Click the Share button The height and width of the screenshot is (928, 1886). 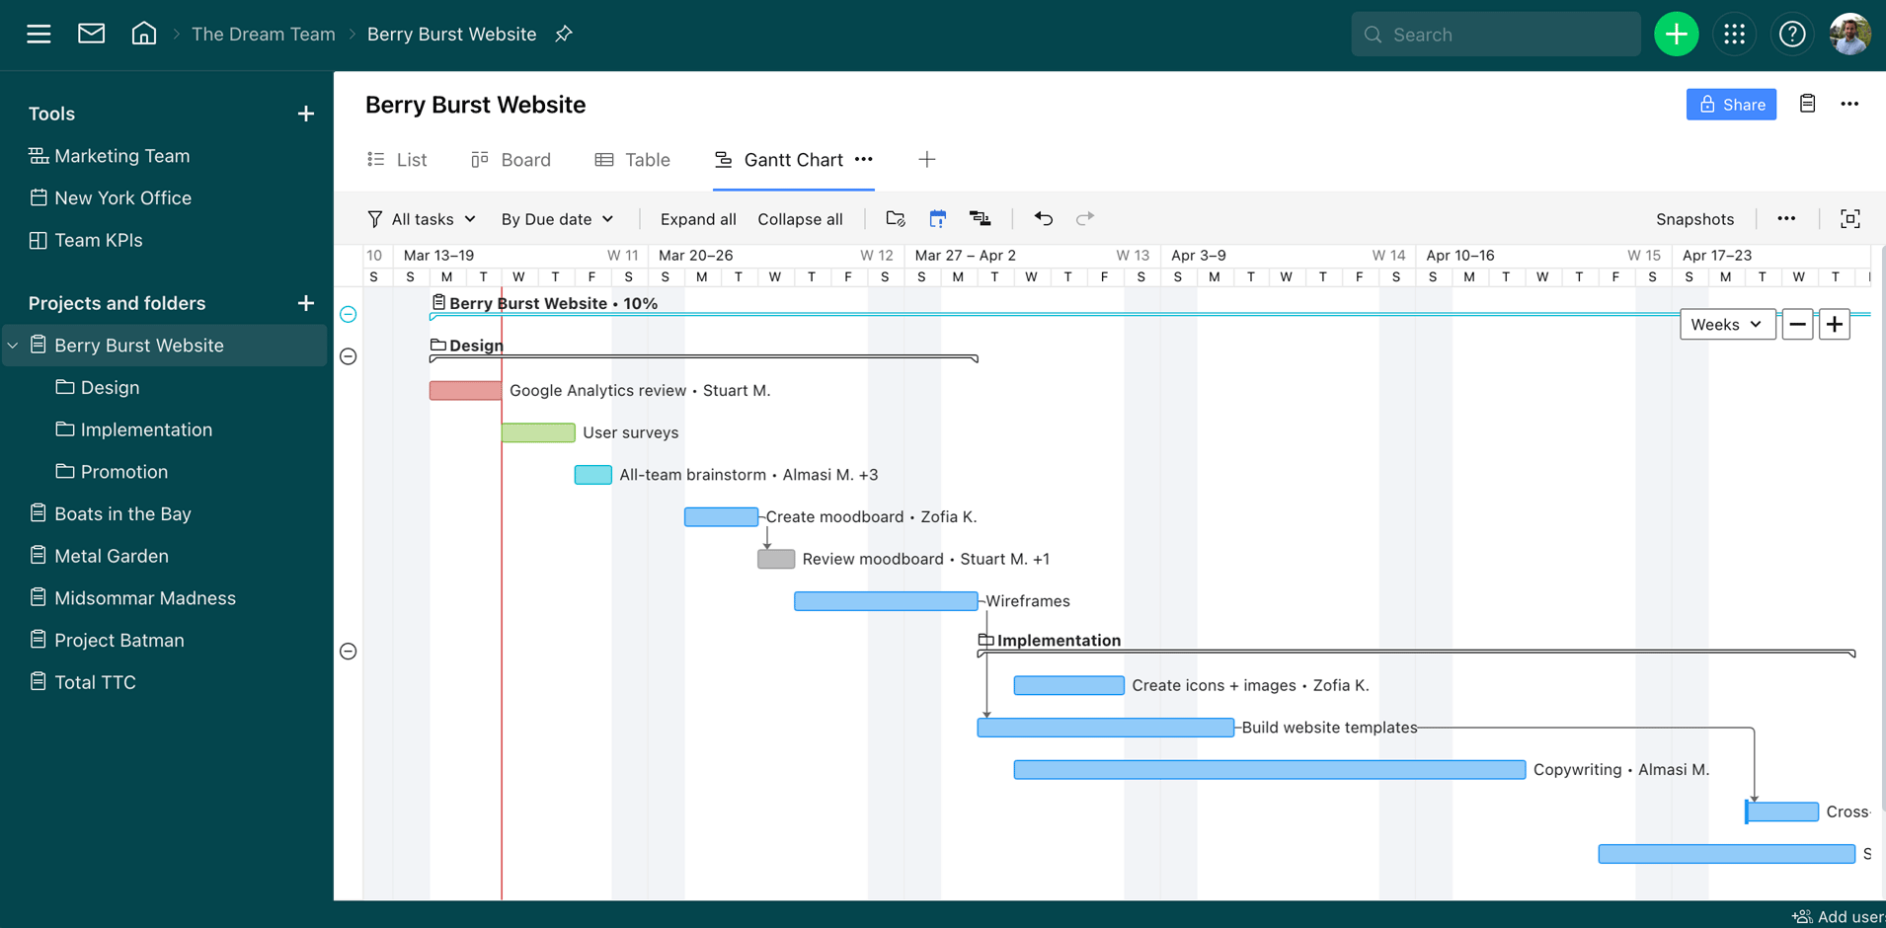click(1731, 104)
